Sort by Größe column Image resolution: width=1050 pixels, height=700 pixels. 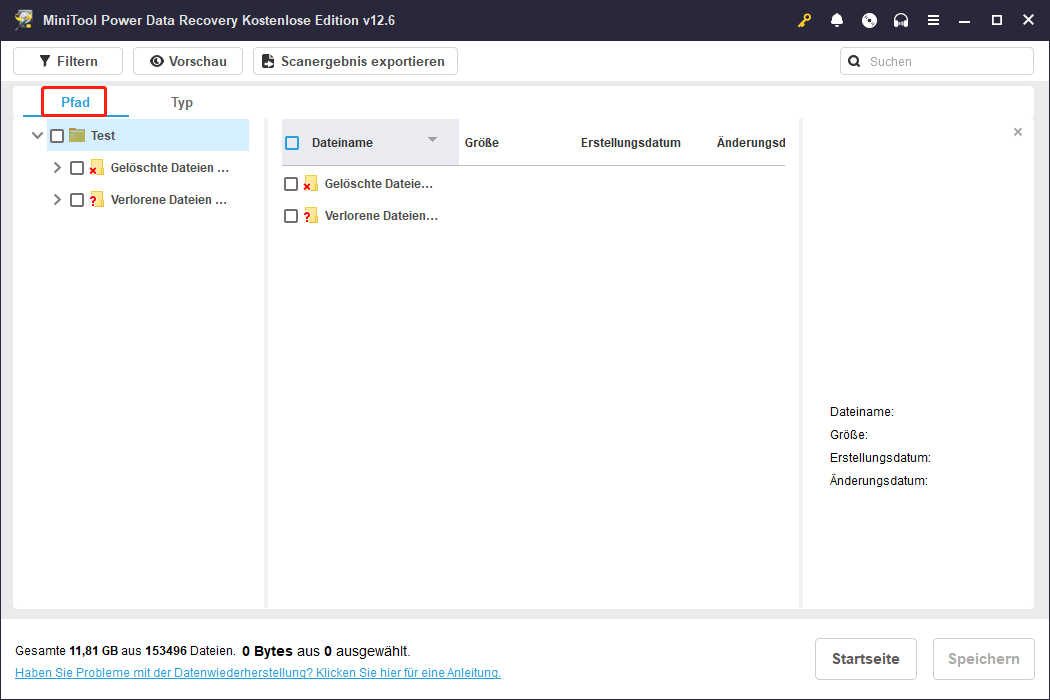(x=481, y=143)
